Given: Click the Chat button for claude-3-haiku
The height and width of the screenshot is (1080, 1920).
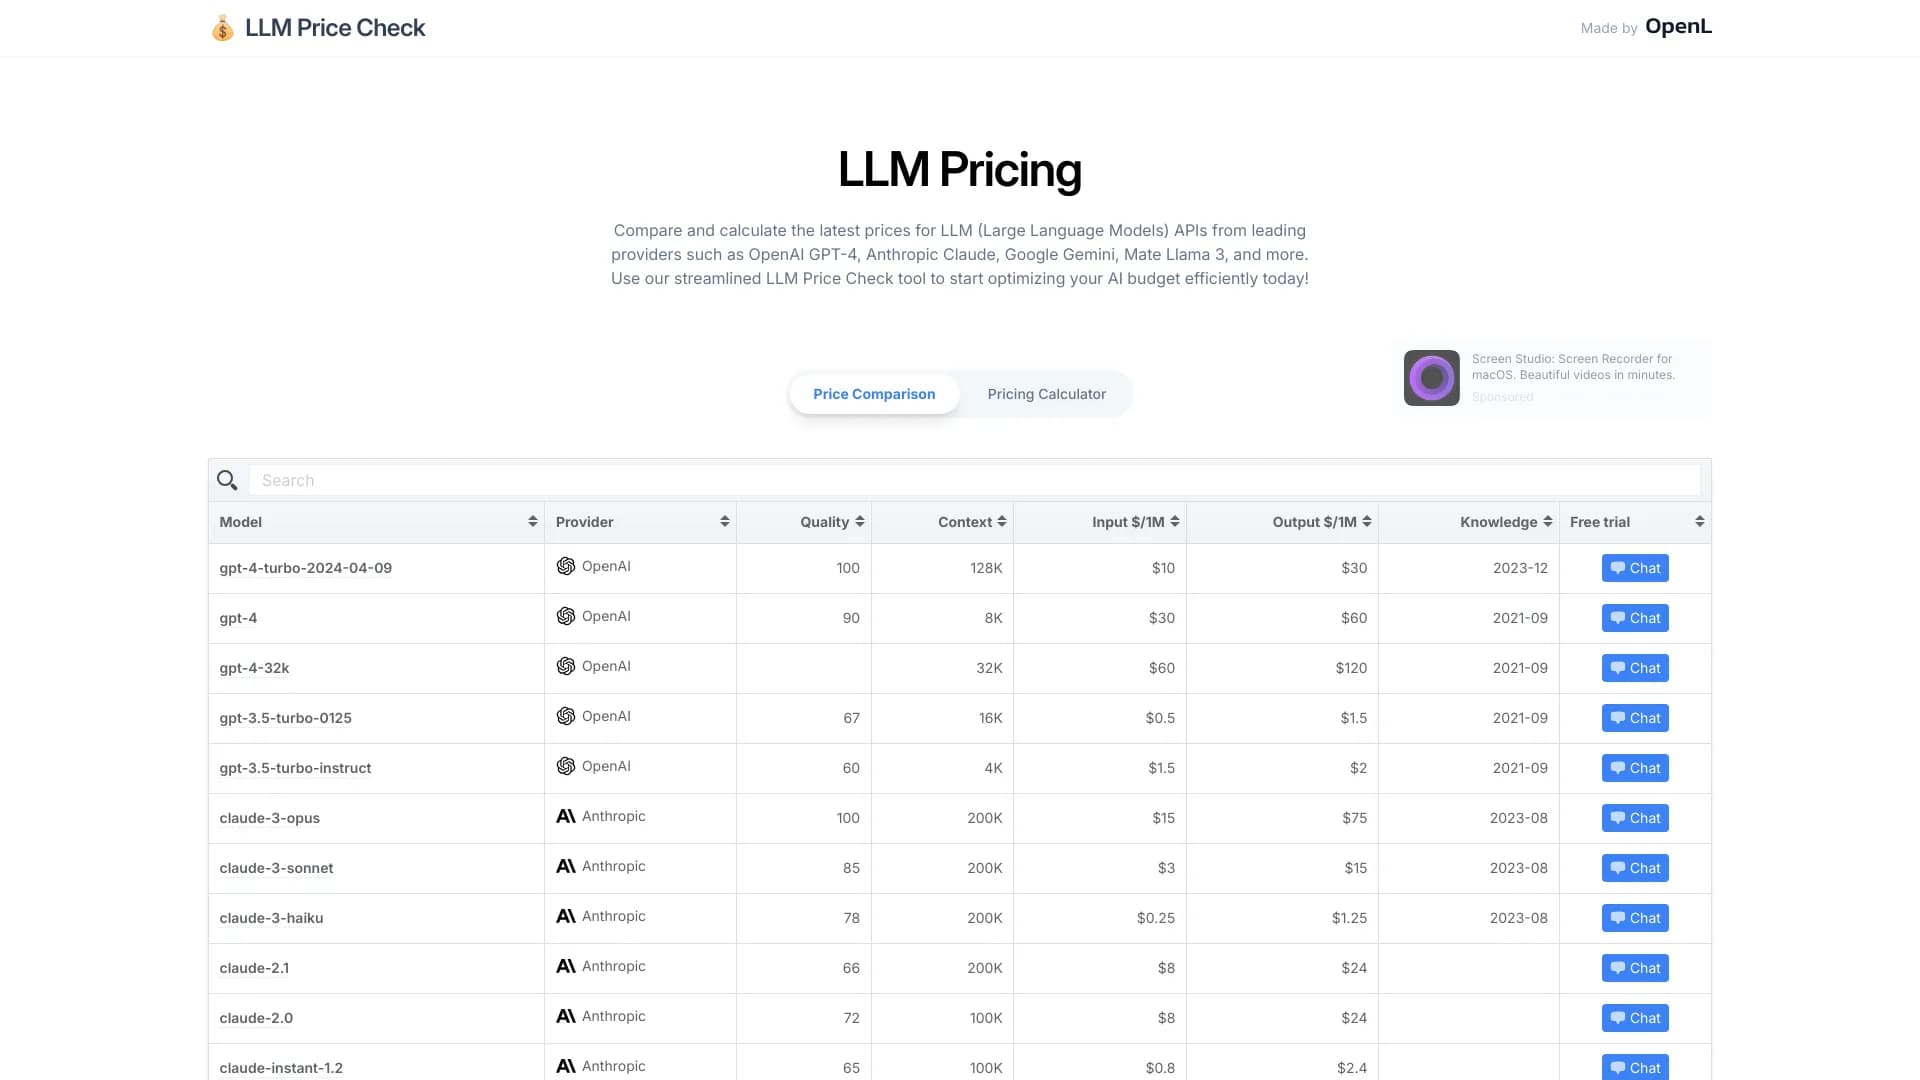Looking at the screenshot, I should point(1635,917).
